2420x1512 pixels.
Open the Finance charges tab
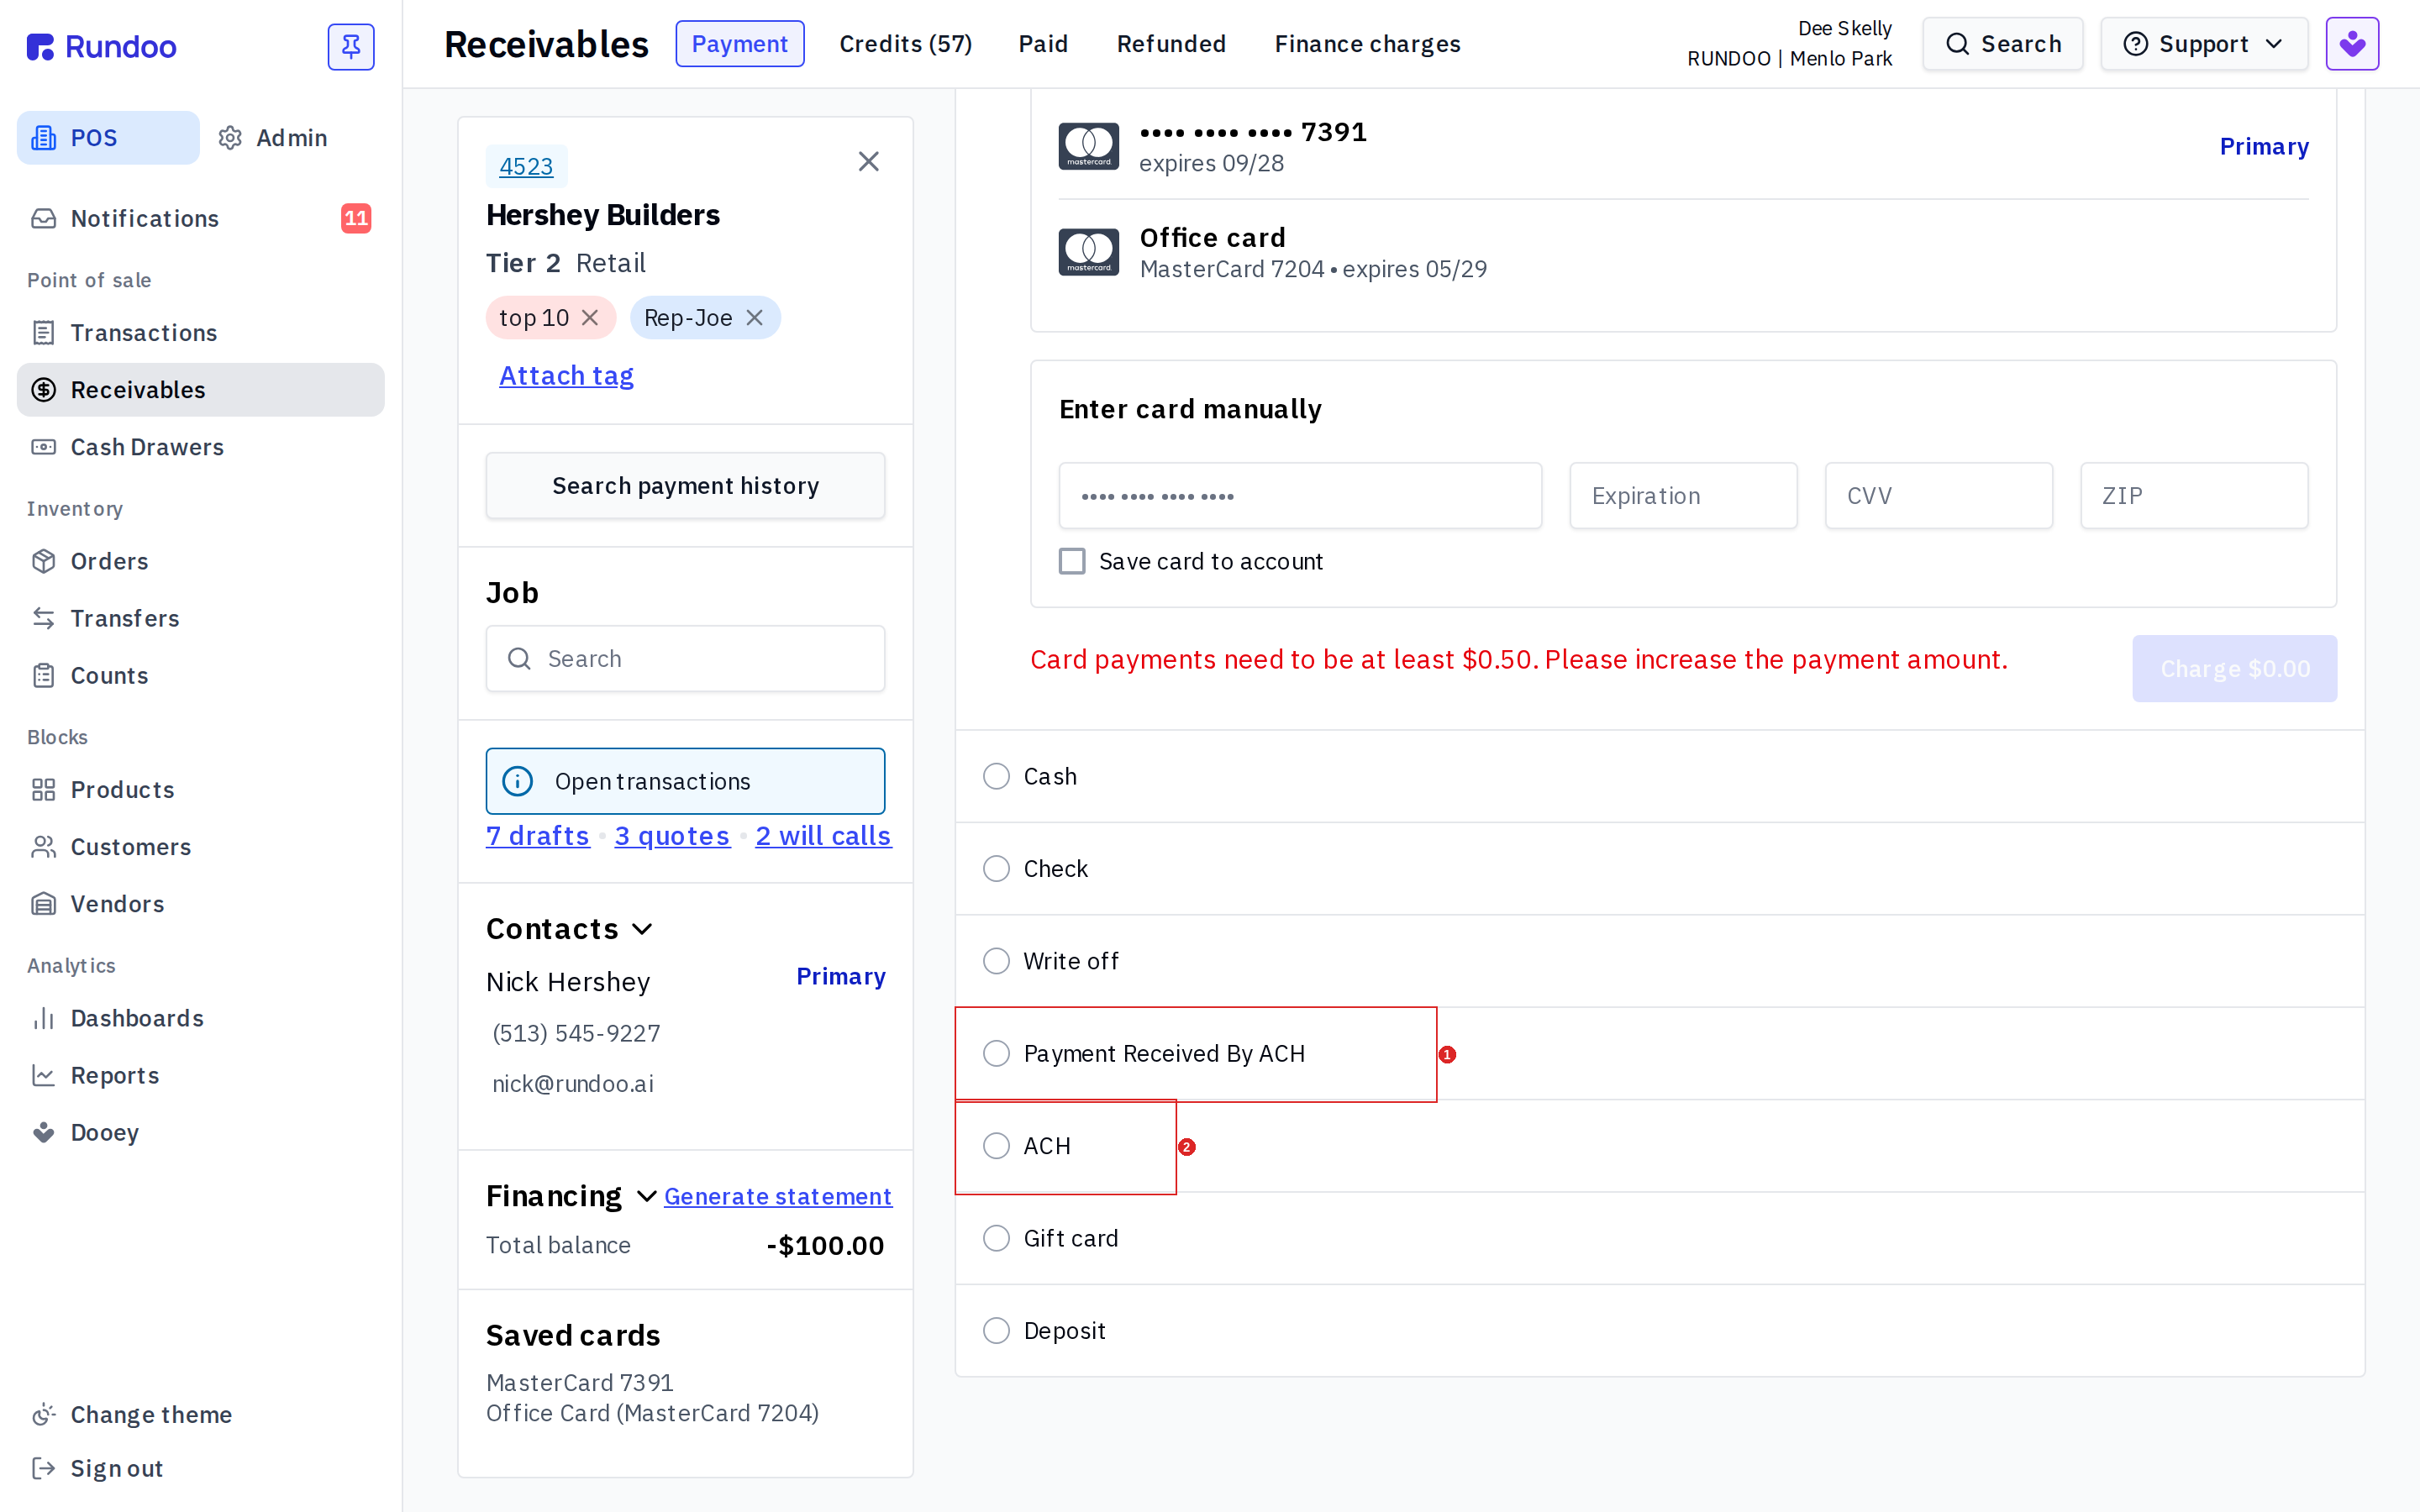point(1367,44)
